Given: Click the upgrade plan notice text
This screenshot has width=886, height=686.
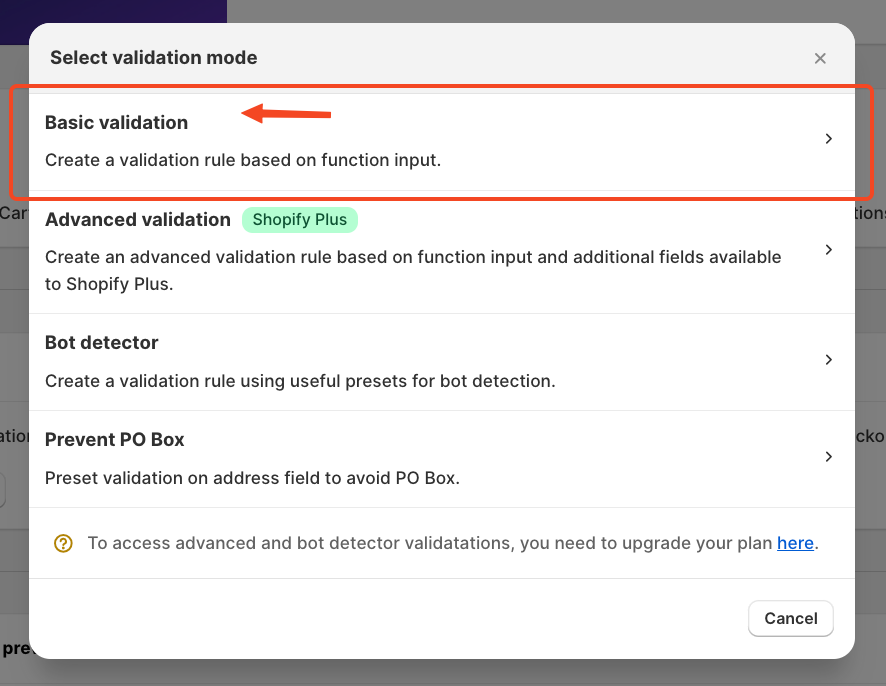Looking at the screenshot, I should 430,544.
